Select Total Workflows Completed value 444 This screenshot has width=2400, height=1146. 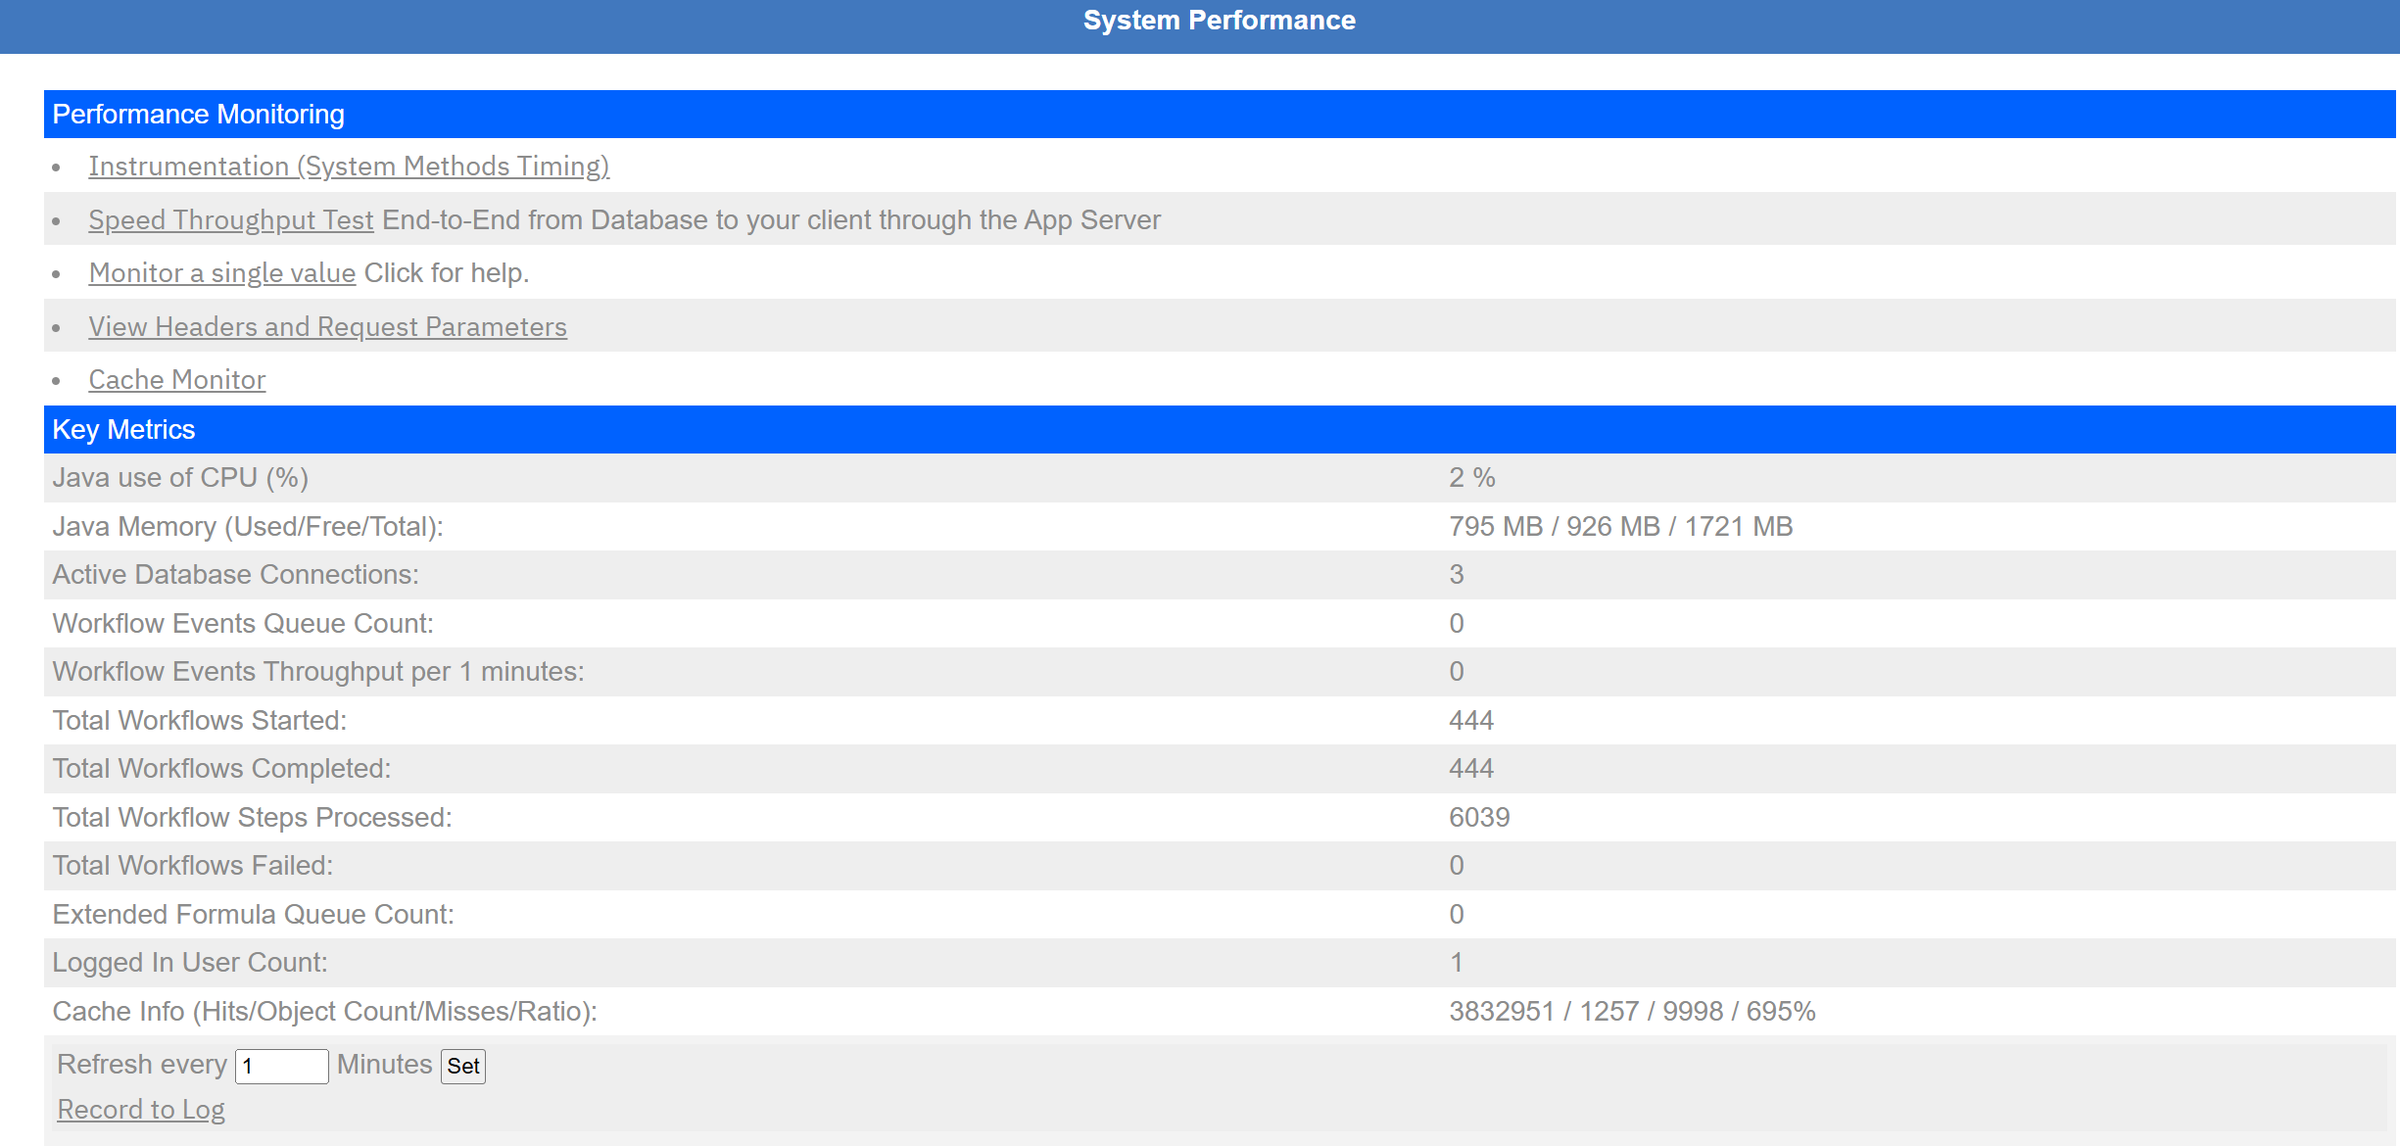(1471, 769)
